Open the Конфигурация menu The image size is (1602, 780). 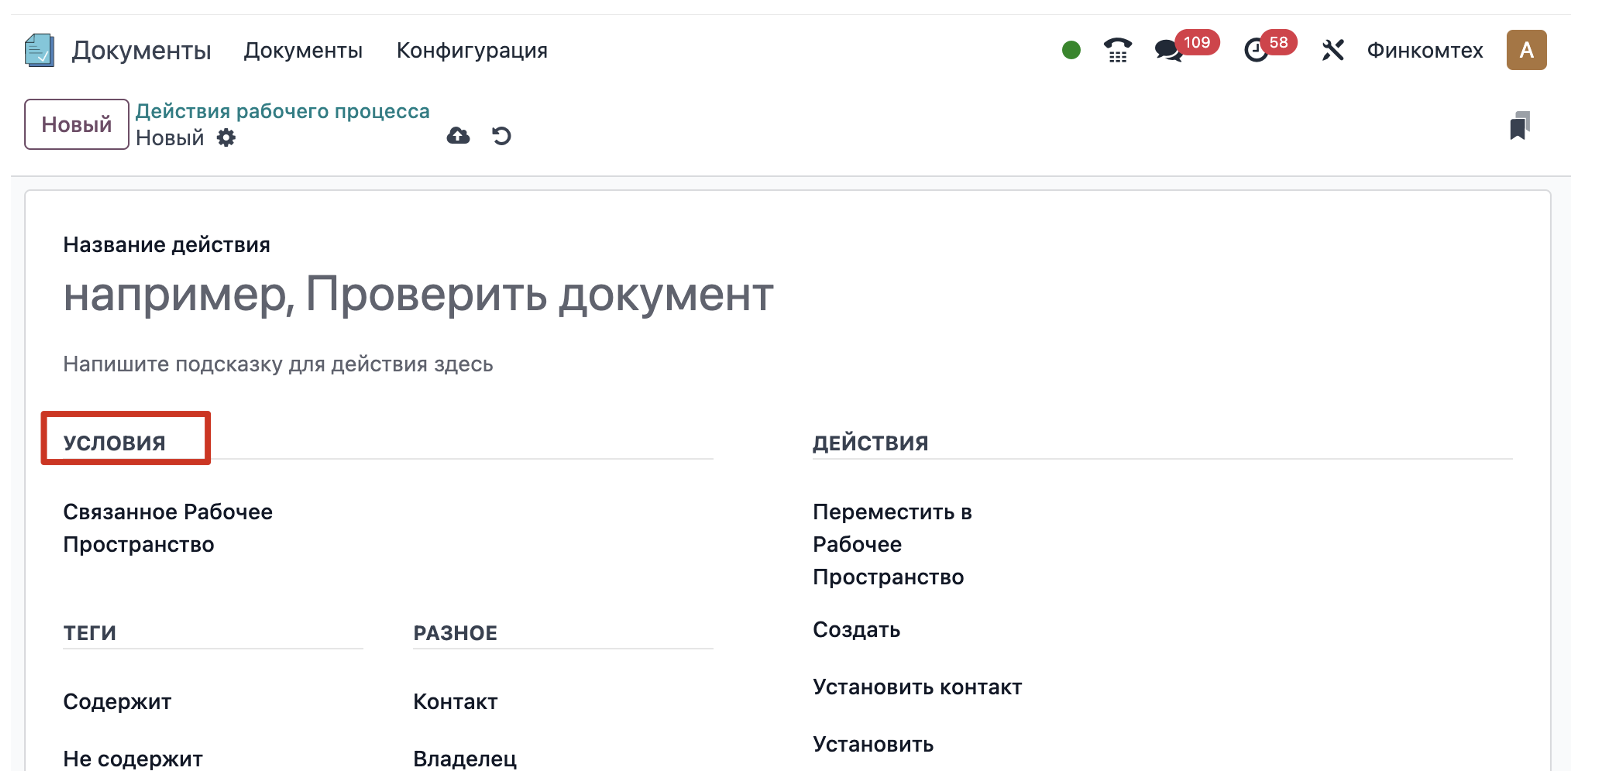(x=472, y=50)
